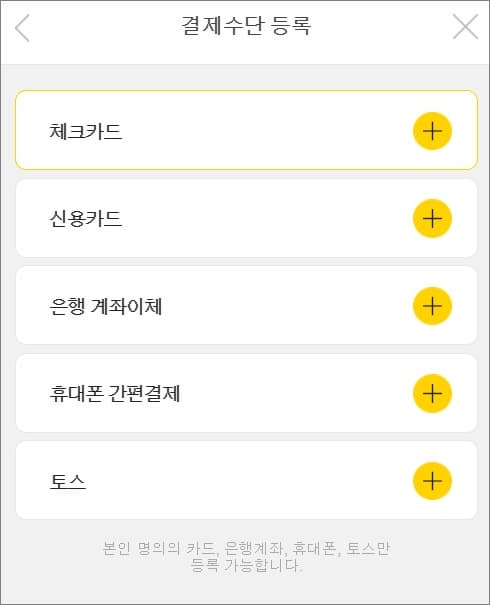
Task: Choose the 토스 payment card row
Action: coord(246,480)
